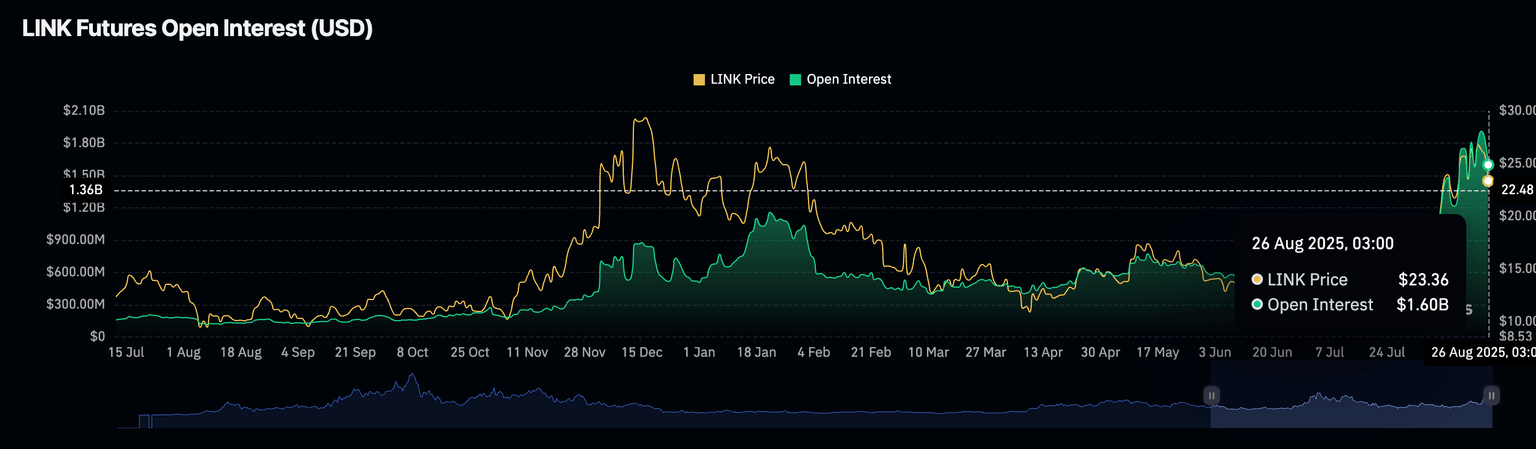1536x449 pixels.
Task: Click the $23.36 value in the tooltip
Action: click(1423, 280)
